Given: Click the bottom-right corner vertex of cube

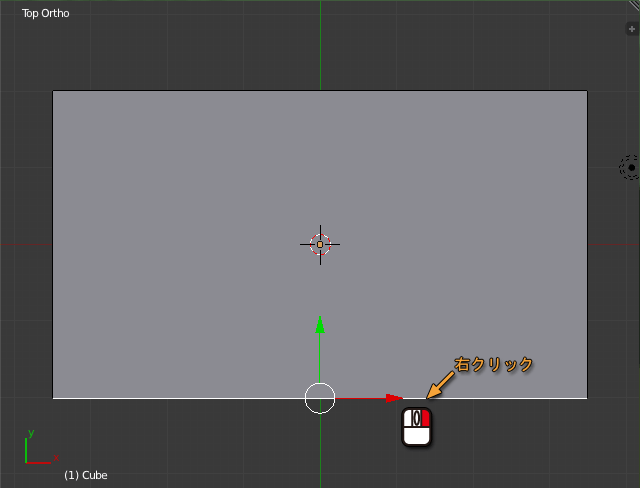Looking at the screenshot, I should click(587, 398).
